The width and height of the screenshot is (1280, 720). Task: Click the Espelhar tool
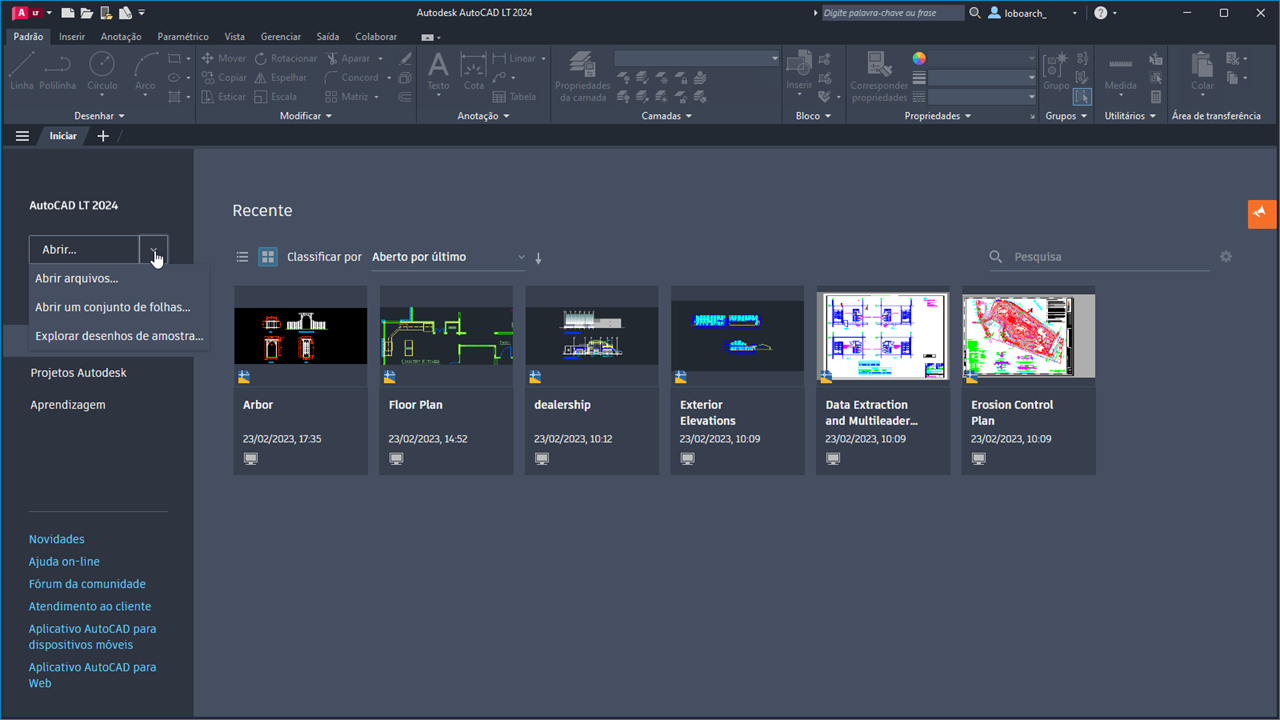click(x=281, y=77)
